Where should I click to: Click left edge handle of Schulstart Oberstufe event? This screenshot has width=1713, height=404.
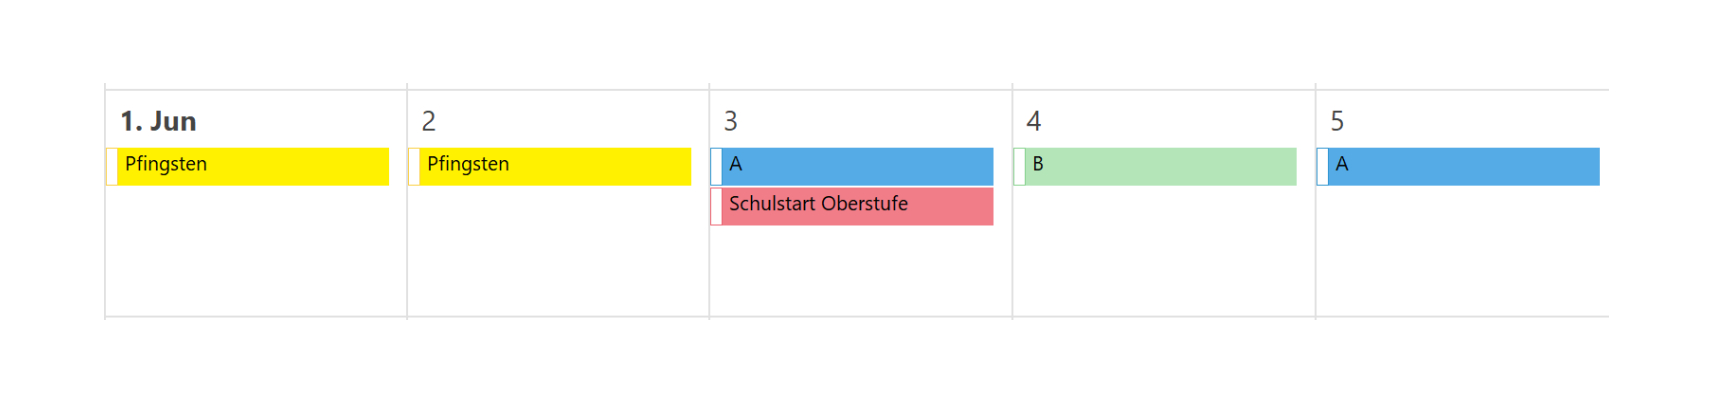716,206
